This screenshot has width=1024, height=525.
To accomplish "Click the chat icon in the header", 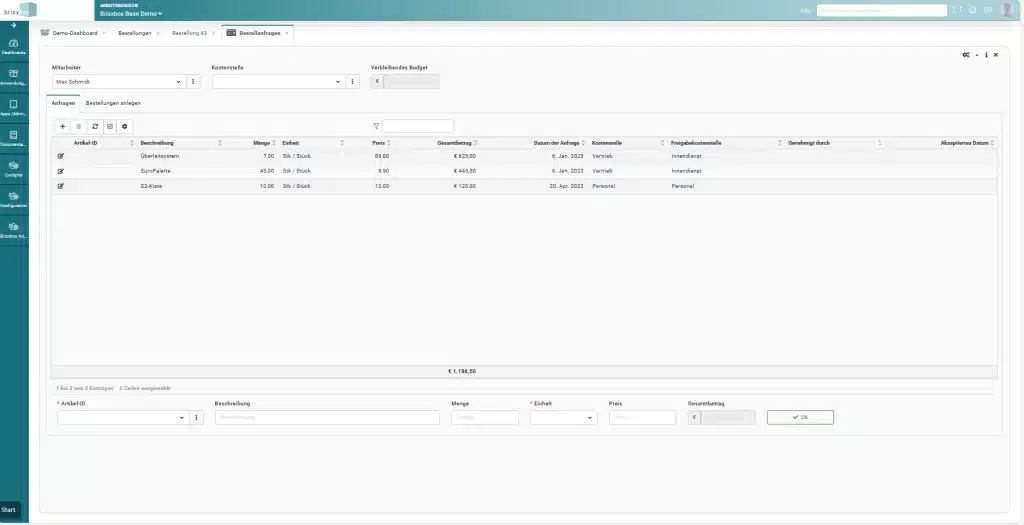I will (x=989, y=10).
